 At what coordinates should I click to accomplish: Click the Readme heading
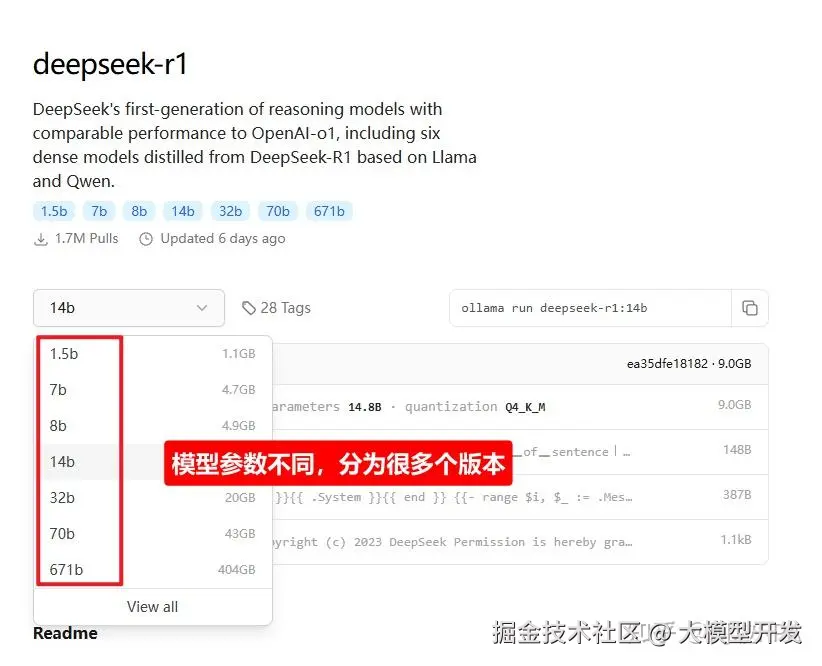click(x=66, y=633)
